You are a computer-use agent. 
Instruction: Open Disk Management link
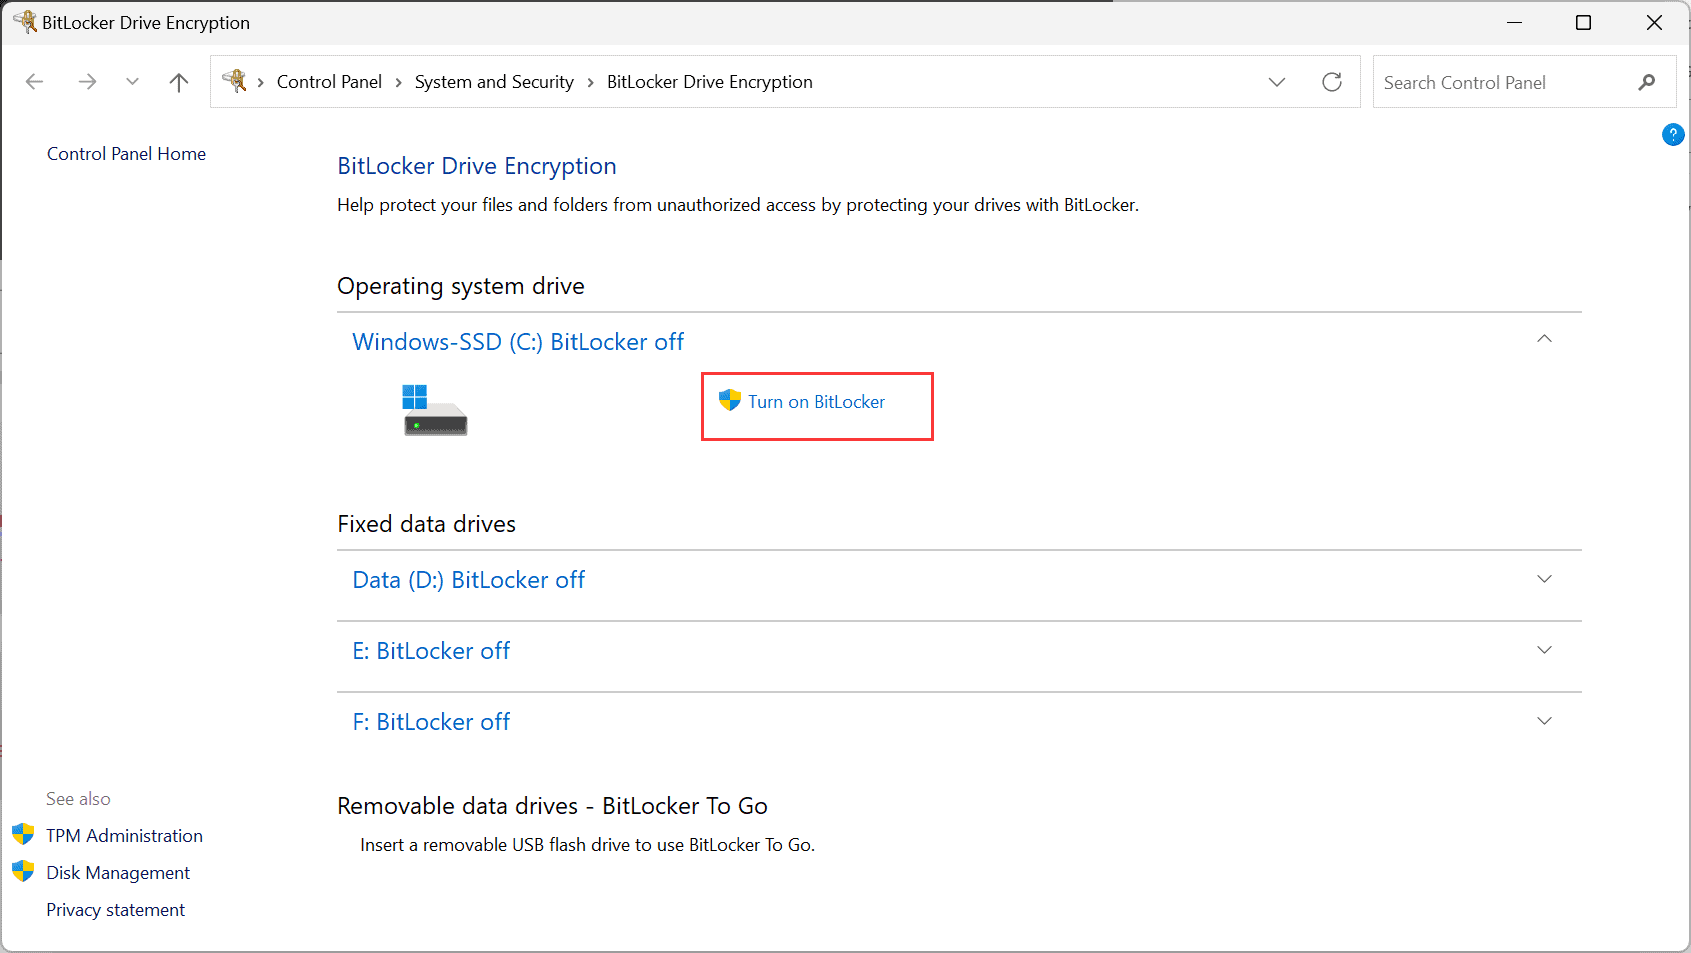pyautogui.click(x=118, y=873)
